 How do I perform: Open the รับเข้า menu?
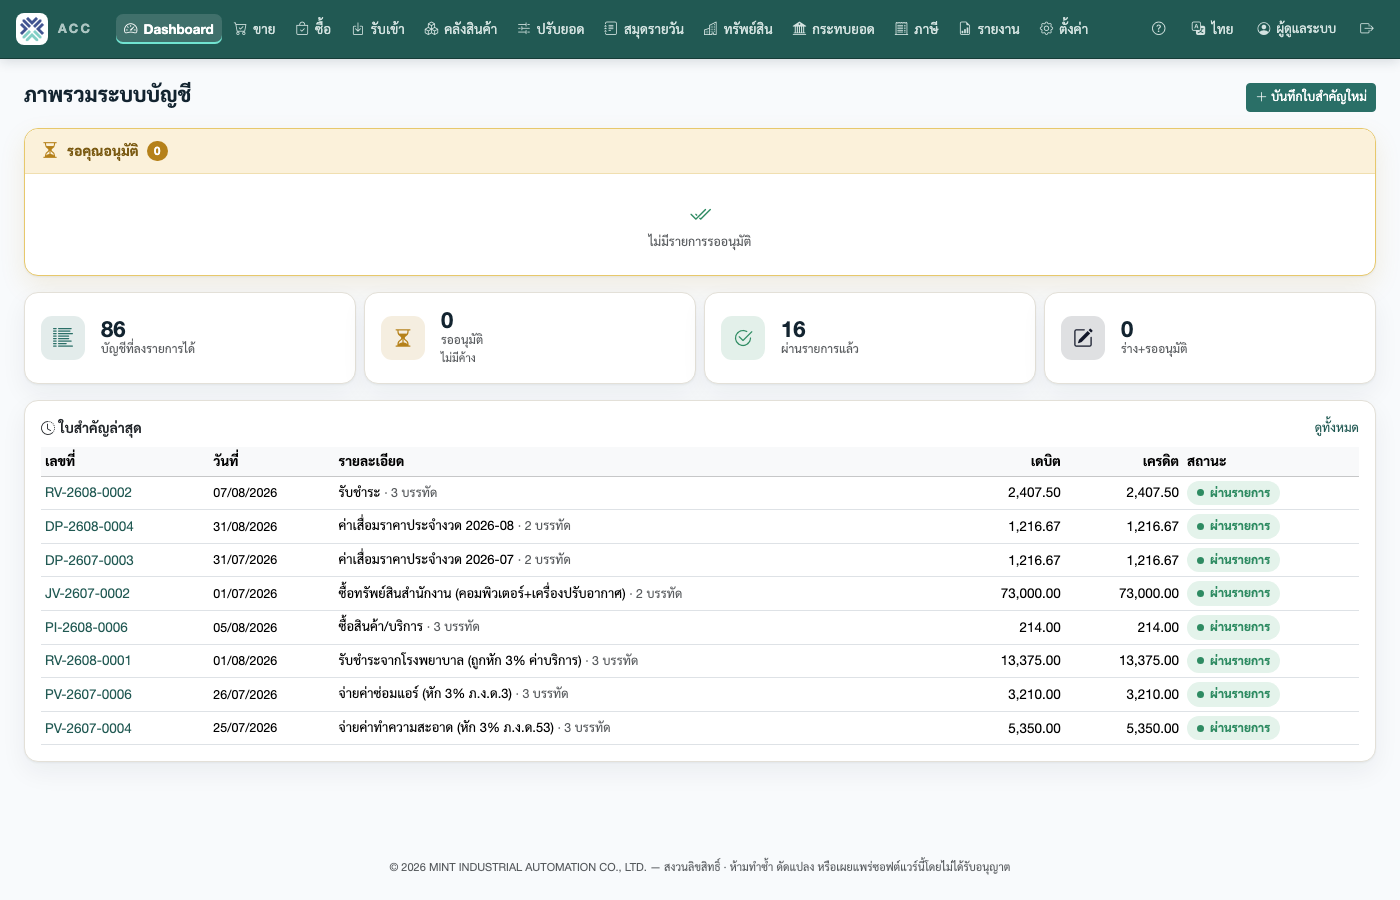(x=378, y=29)
